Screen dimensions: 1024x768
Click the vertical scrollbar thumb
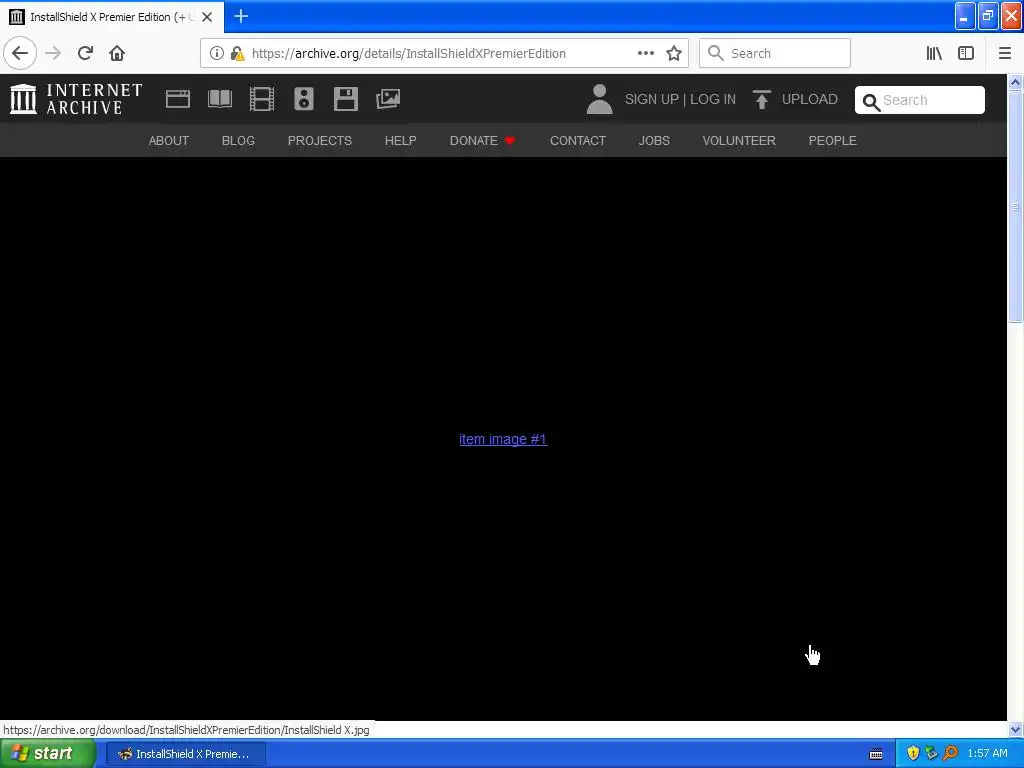(x=1016, y=206)
